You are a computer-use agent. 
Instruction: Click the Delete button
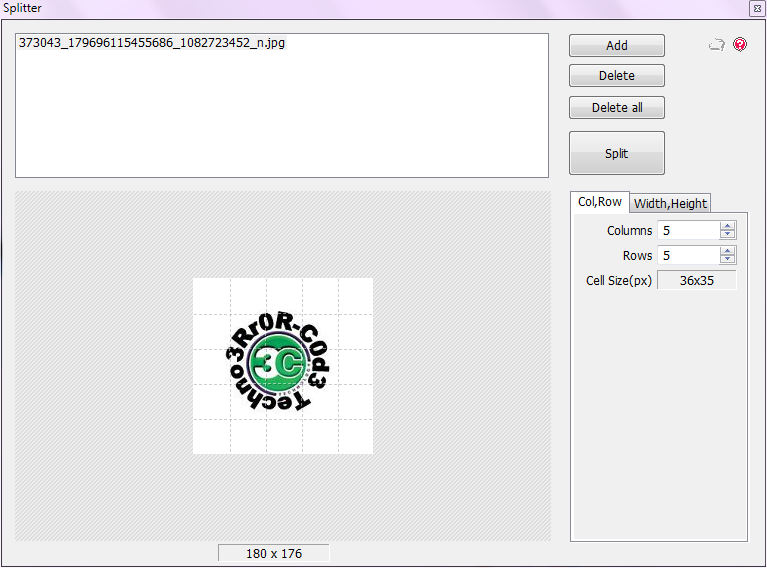click(x=616, y=75)
